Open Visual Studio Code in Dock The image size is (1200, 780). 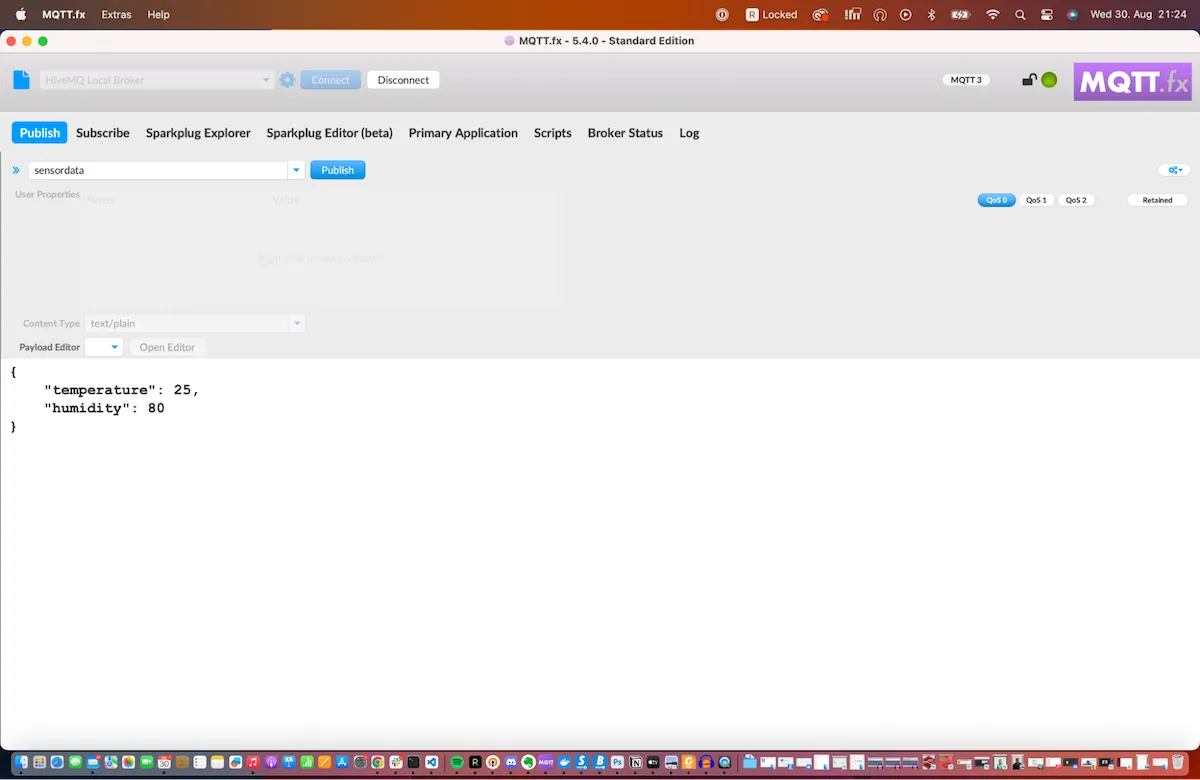[x=432, y=762]
